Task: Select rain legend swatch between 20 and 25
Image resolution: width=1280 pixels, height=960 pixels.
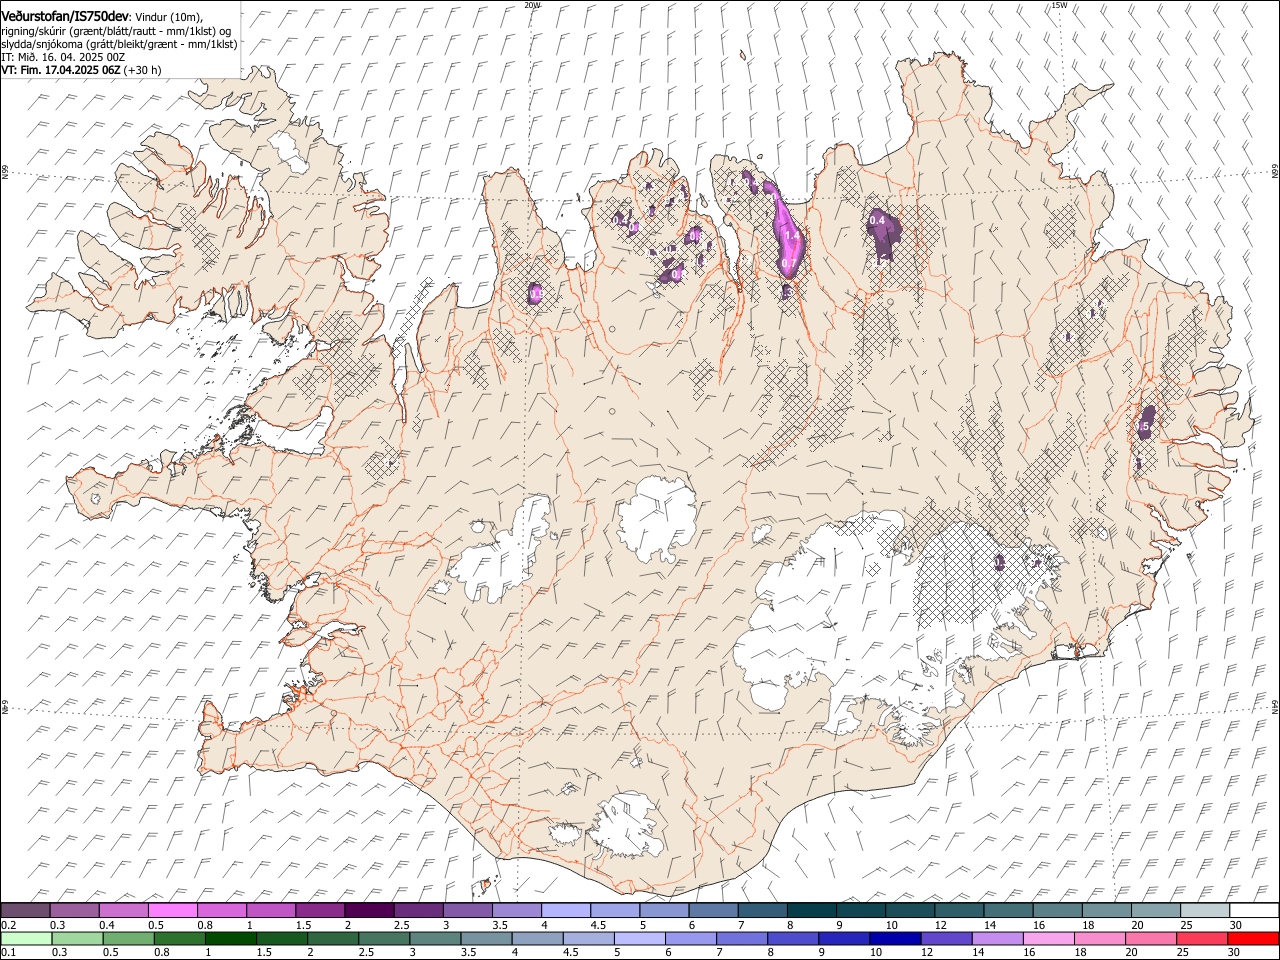Action: point(1152,938)
